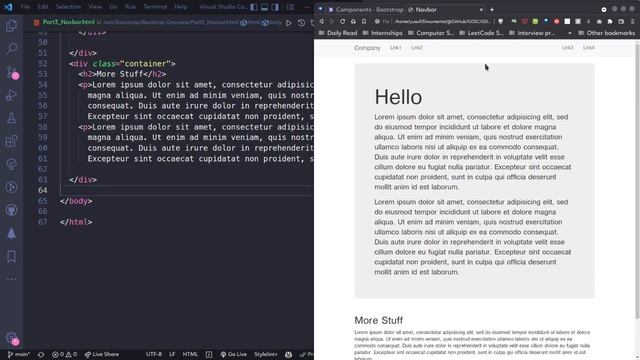Open a new browser tab
The image size is (640, 360).
click(492, 9)
